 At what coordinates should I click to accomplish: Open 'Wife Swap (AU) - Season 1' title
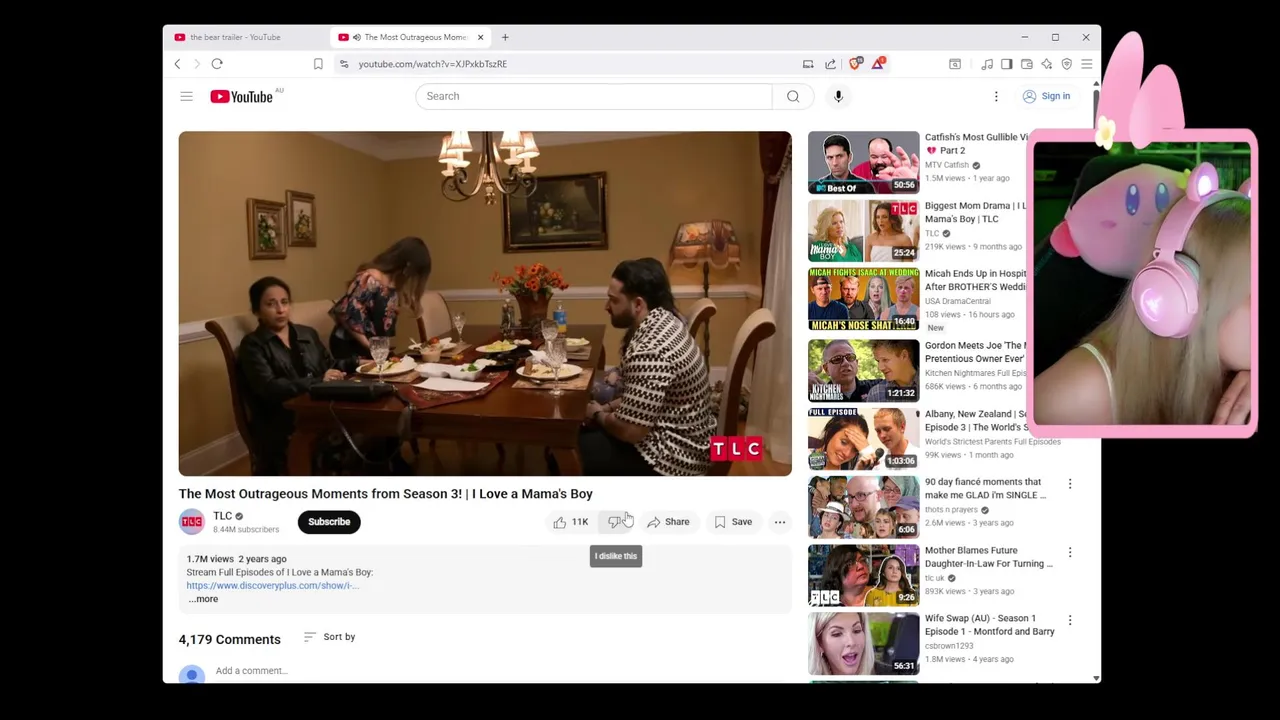click(989, 625)
